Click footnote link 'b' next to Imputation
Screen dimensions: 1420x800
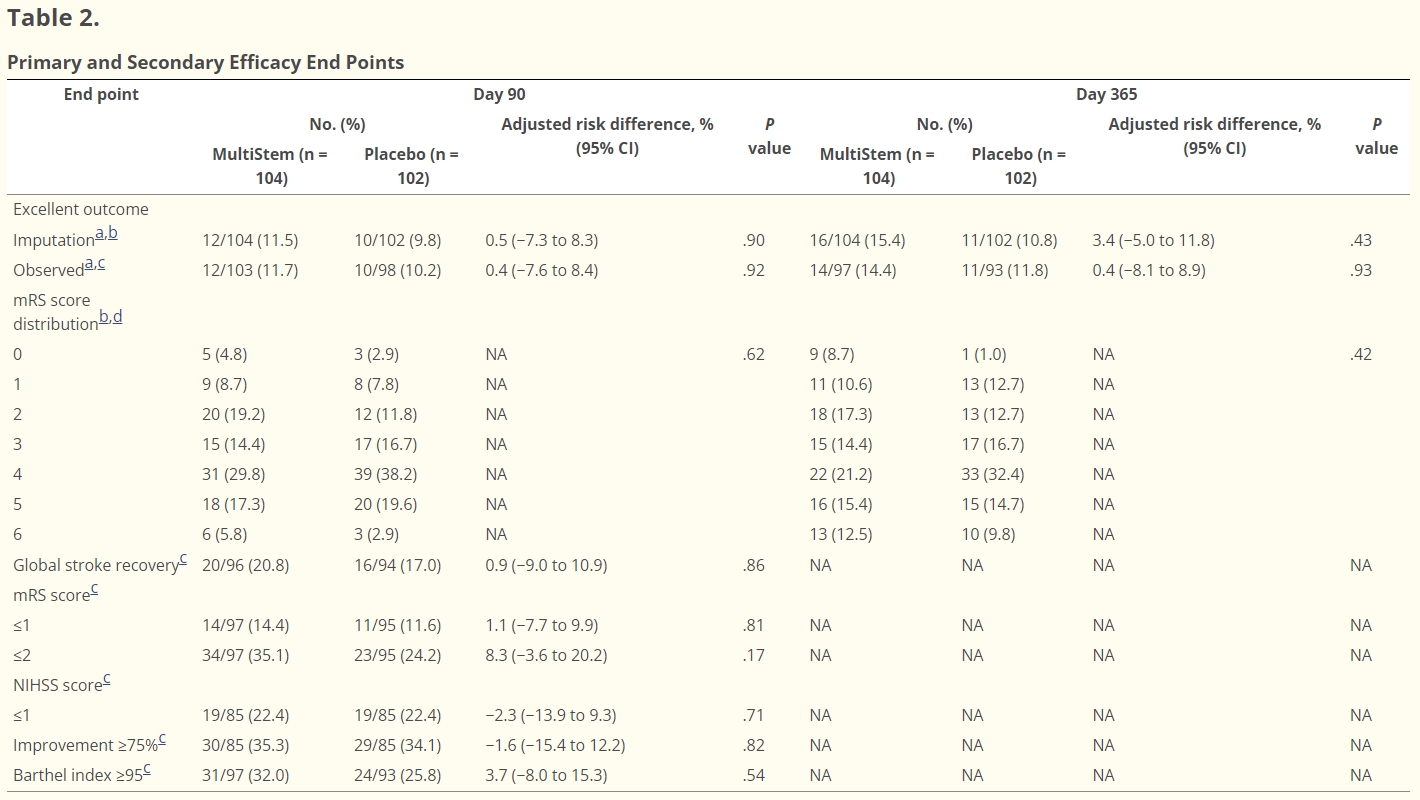(x=112, y=234)
